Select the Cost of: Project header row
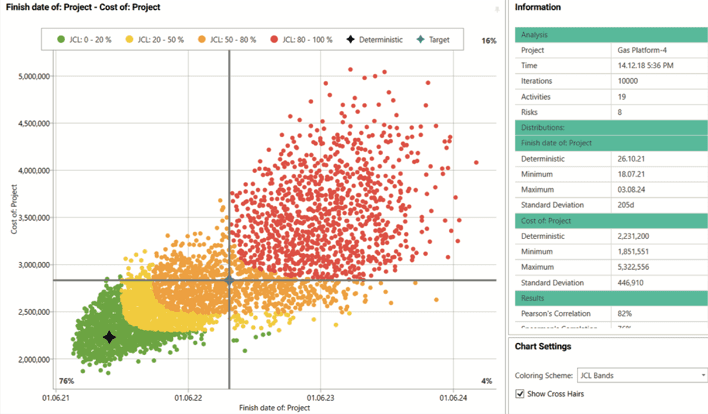The width and height of the screenshot is (708, 414). point(610,221)
